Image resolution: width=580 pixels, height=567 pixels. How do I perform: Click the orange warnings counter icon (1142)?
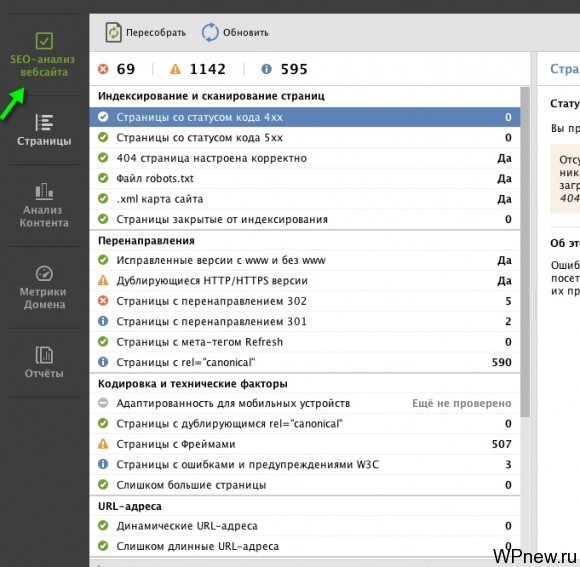coord(175,69)
